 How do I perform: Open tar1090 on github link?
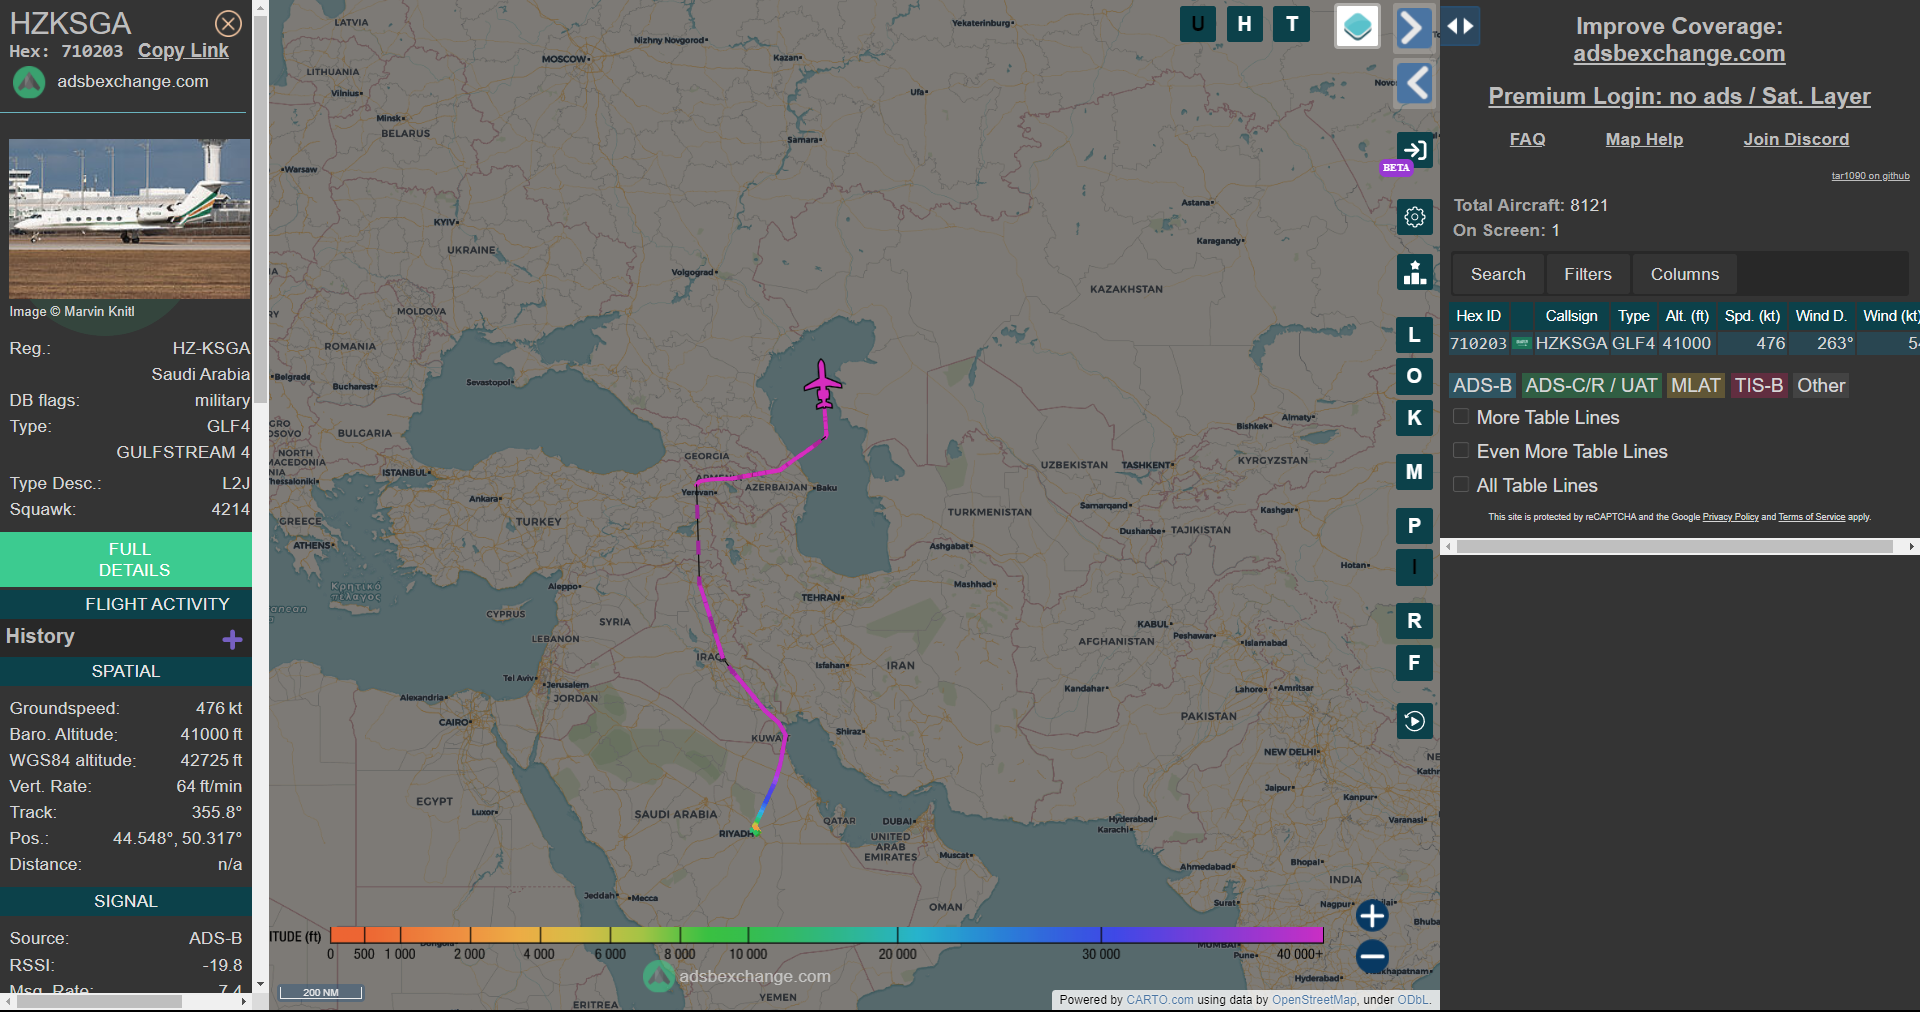(x=1870, y=176)
